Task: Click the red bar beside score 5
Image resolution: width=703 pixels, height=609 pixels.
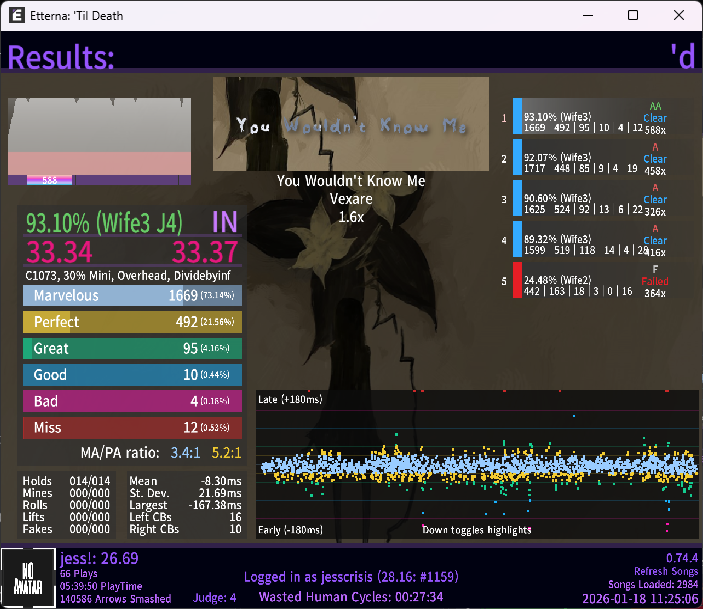Action: tap(517, 280)
